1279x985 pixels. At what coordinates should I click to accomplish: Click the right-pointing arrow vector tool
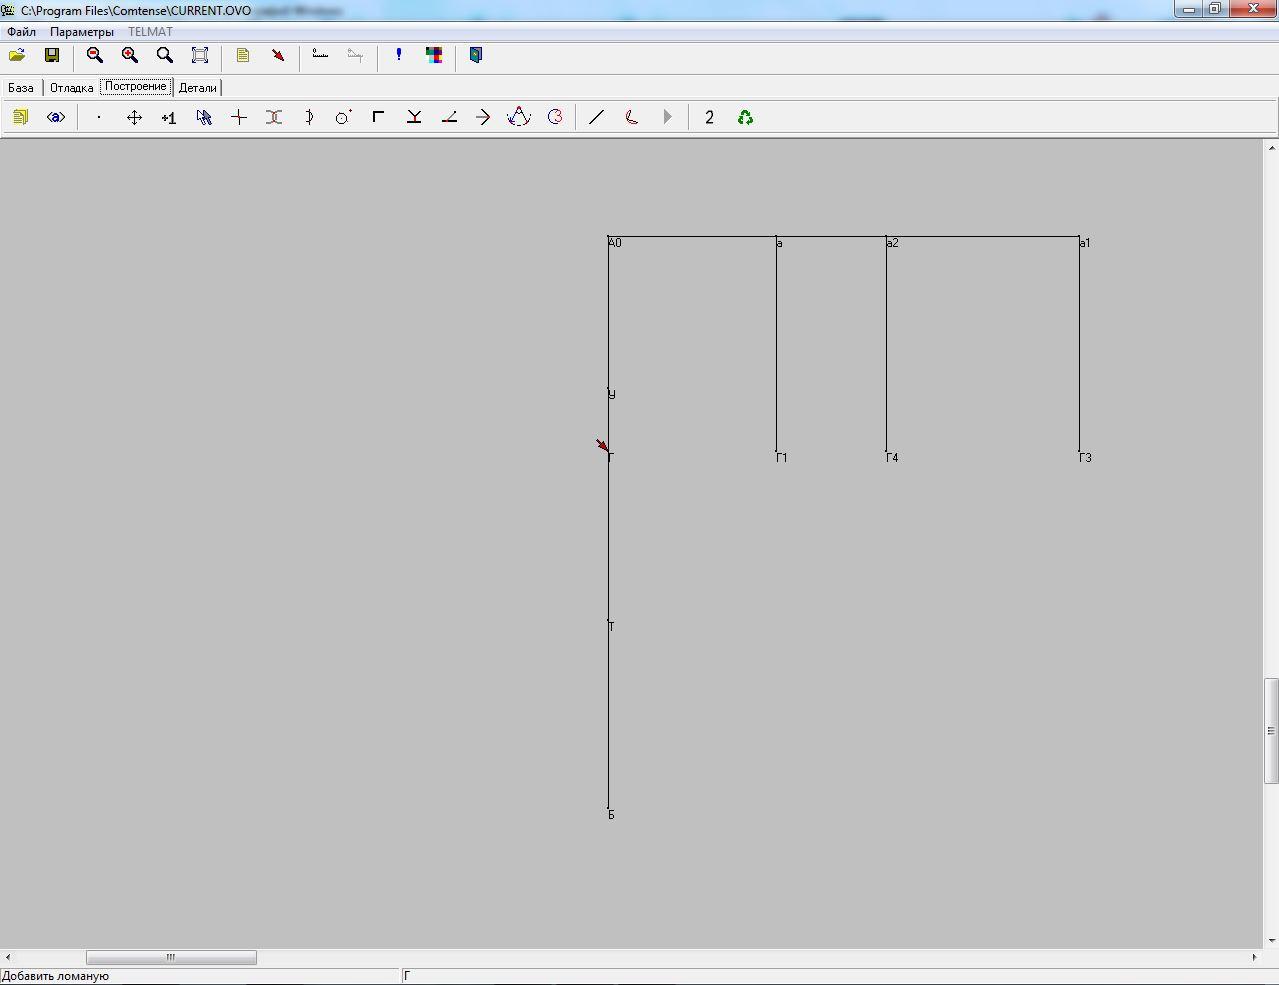coord(483,117)
